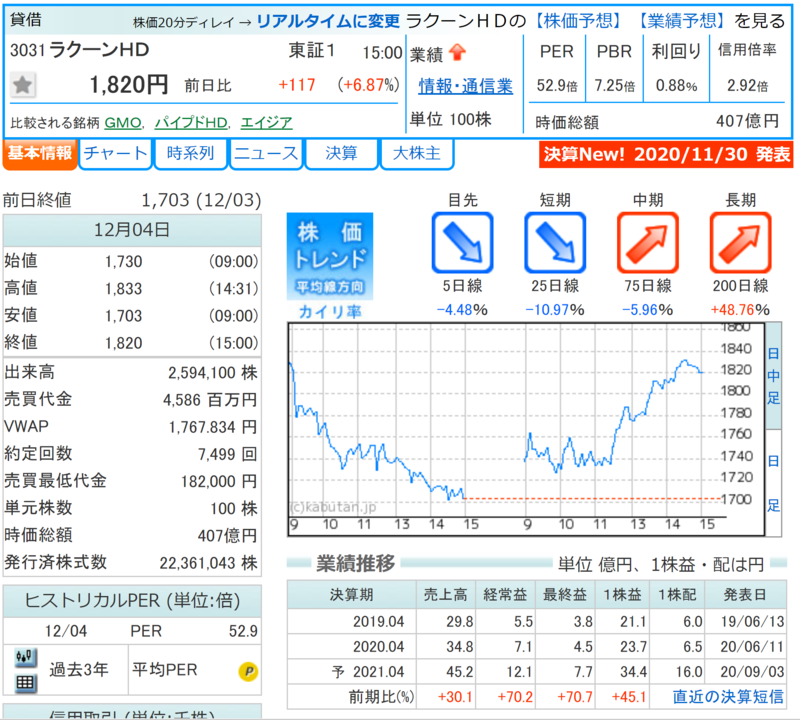
Task: Click リアルタイムに変更 link
Action: click(328, 21)
